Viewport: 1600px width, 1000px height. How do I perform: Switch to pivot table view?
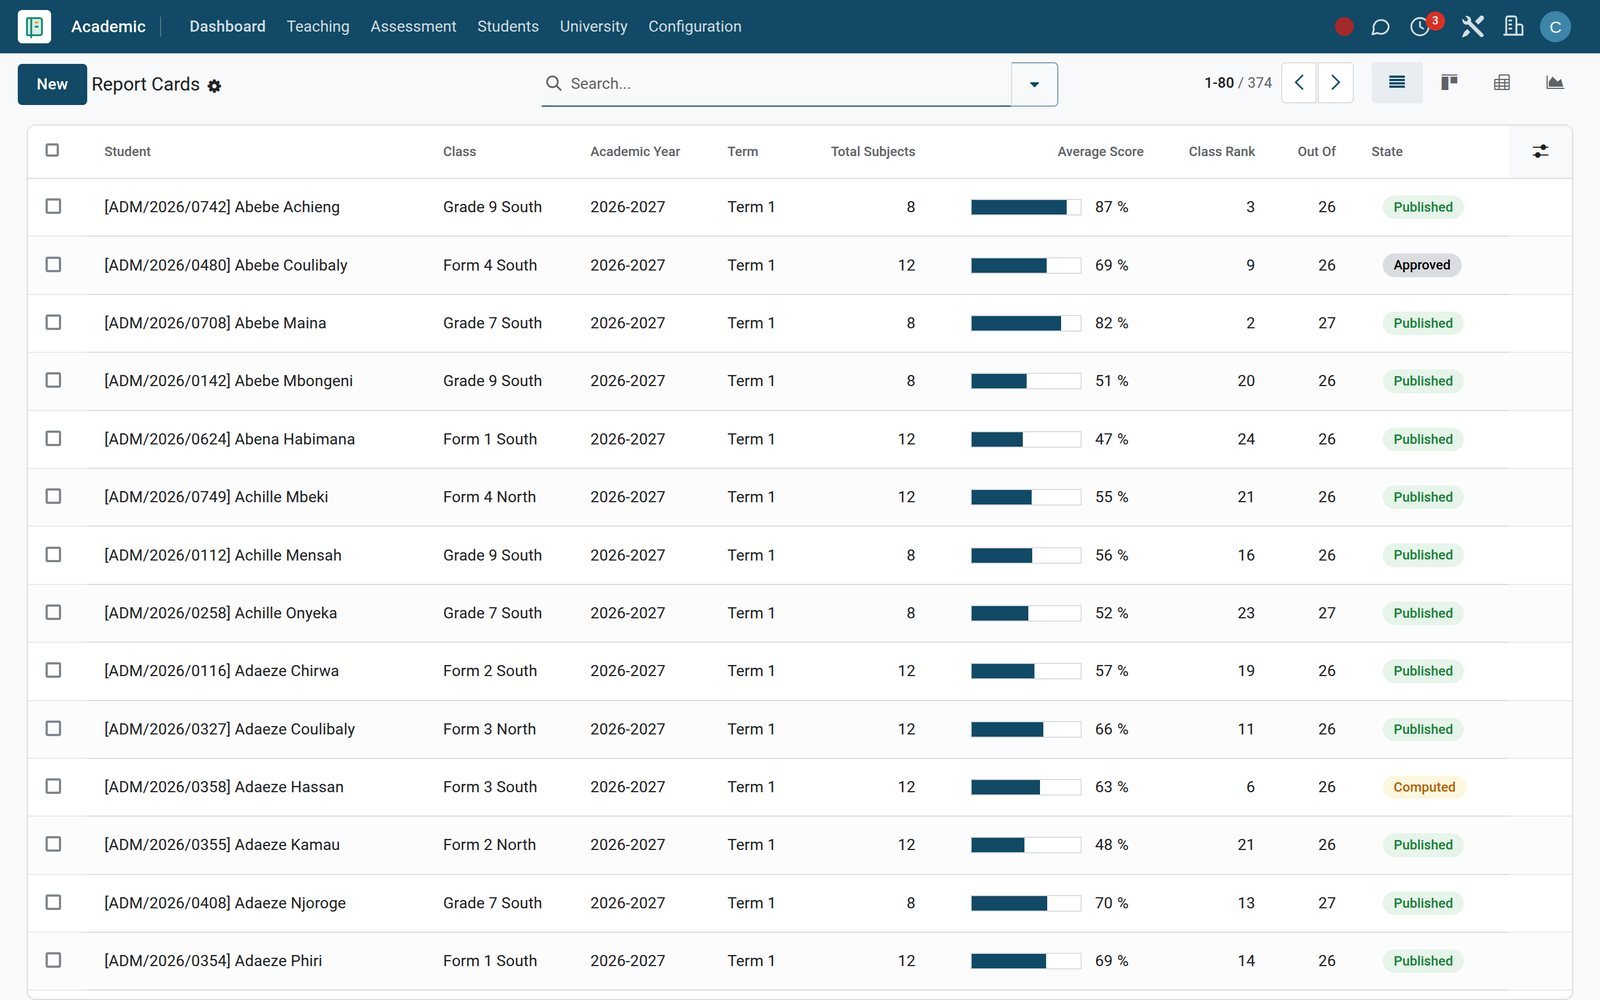1502,83
